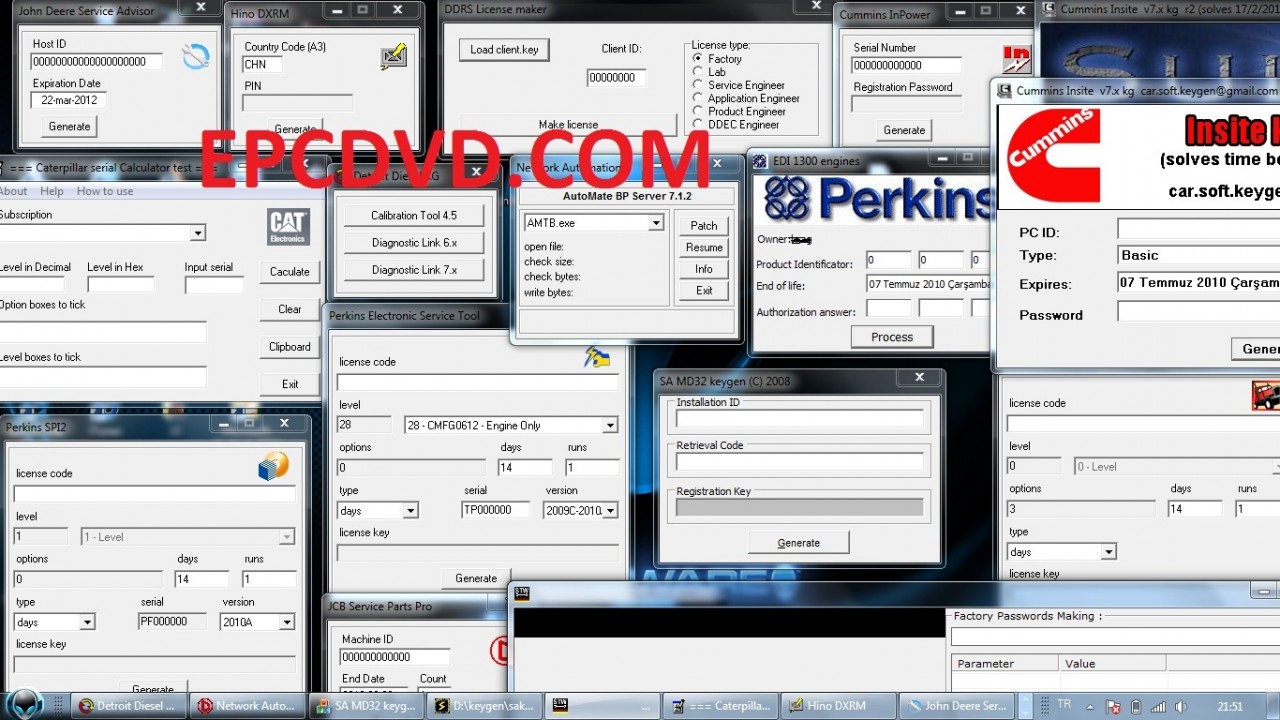Open the Windows Start orb
Viewport: 1280px width, 720px height.
click(26, 704)
